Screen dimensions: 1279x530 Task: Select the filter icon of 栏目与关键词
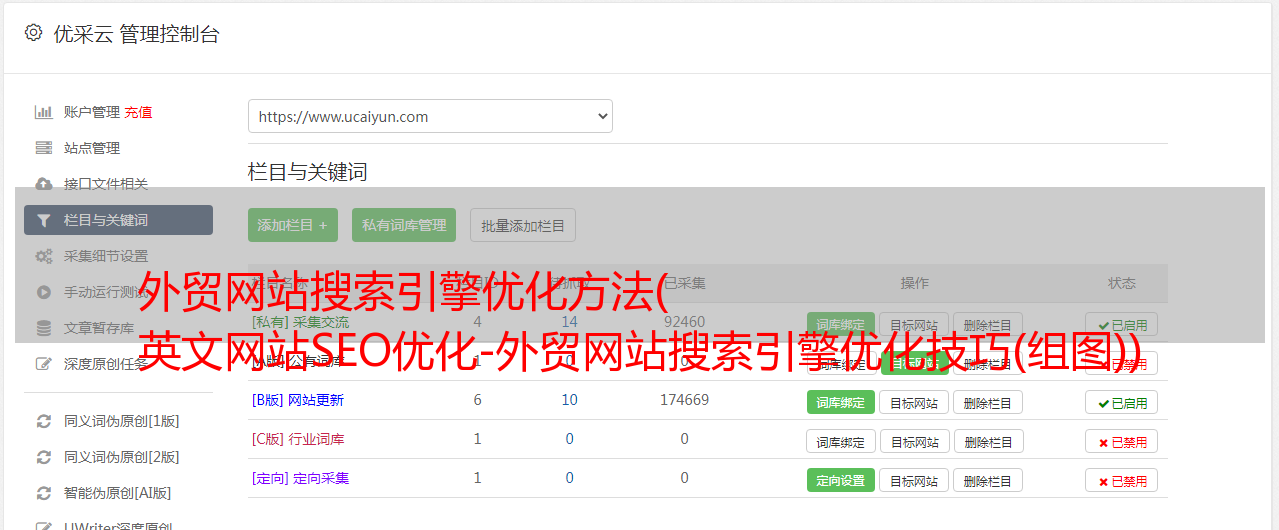coord(43,220)
